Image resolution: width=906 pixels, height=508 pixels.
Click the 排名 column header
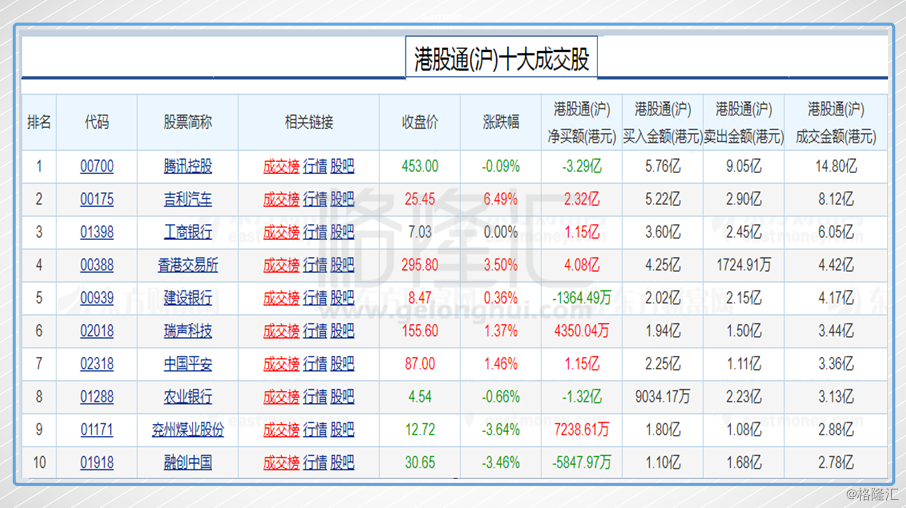[39, 122]
